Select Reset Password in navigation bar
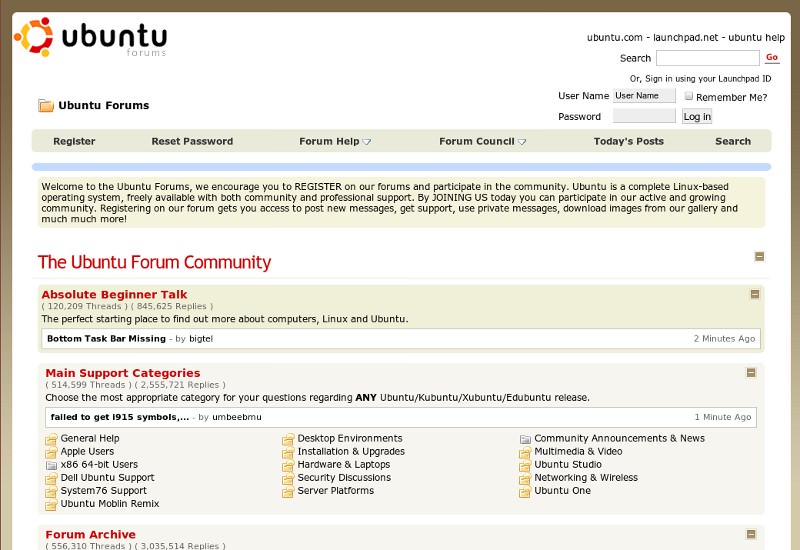Screen dimensions: 800x550 (192, 141)
